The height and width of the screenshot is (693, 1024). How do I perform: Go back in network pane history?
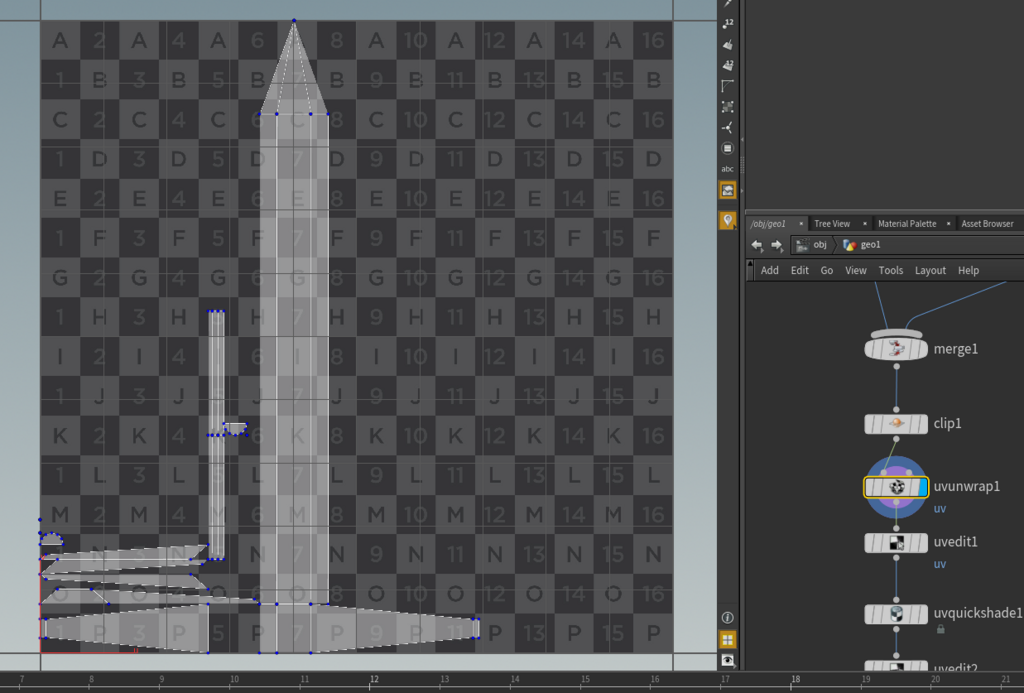[x=756, y=245]
